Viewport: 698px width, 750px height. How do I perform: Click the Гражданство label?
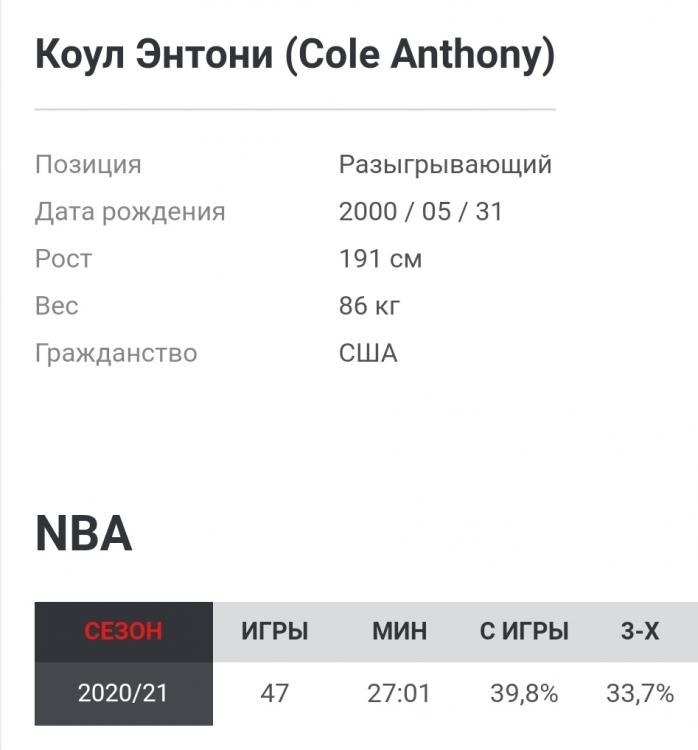[x=116, y=353]
